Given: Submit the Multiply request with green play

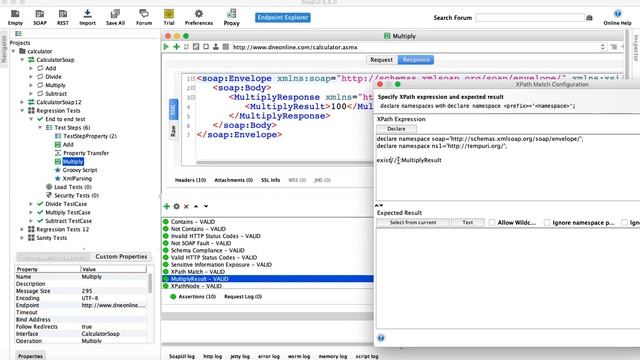Looking at the screenshot, I should (x=166, y=47).
